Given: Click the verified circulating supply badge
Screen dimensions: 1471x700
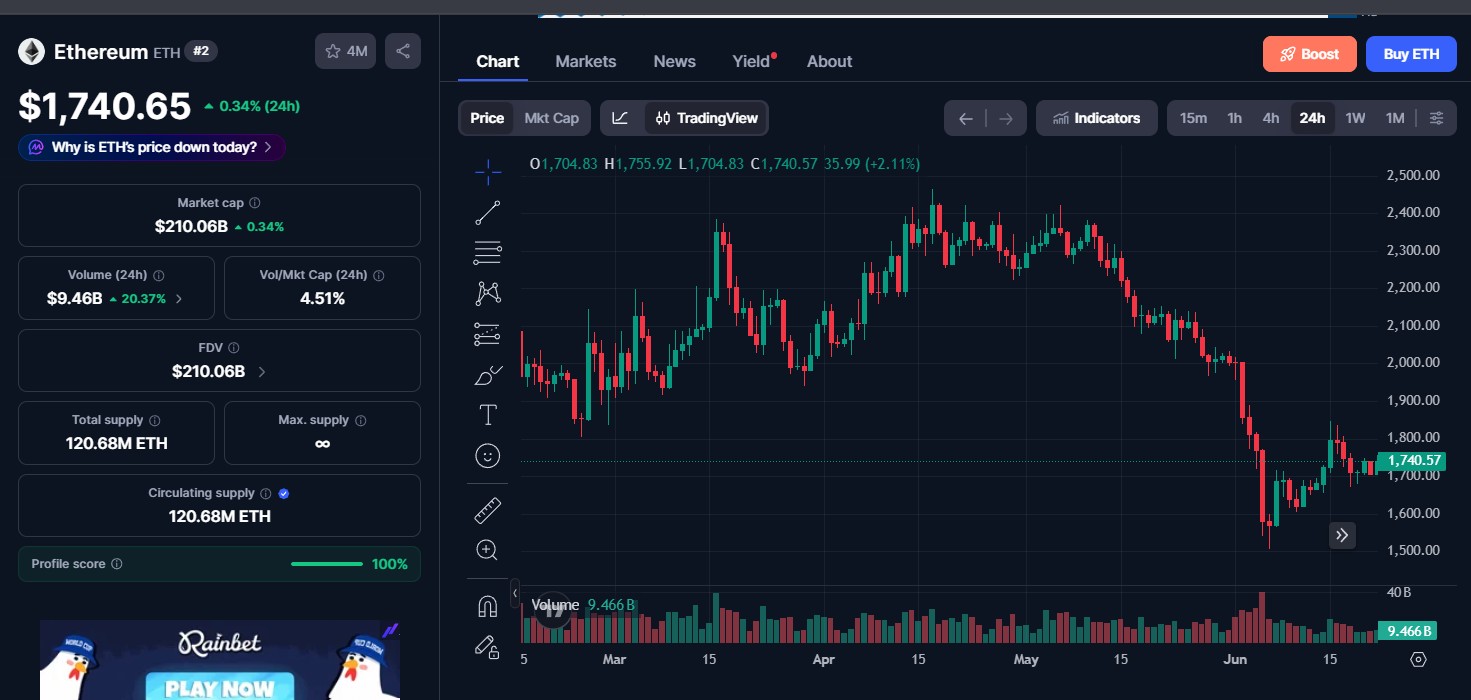Looking at the screenshot, I should pos(284,493).
